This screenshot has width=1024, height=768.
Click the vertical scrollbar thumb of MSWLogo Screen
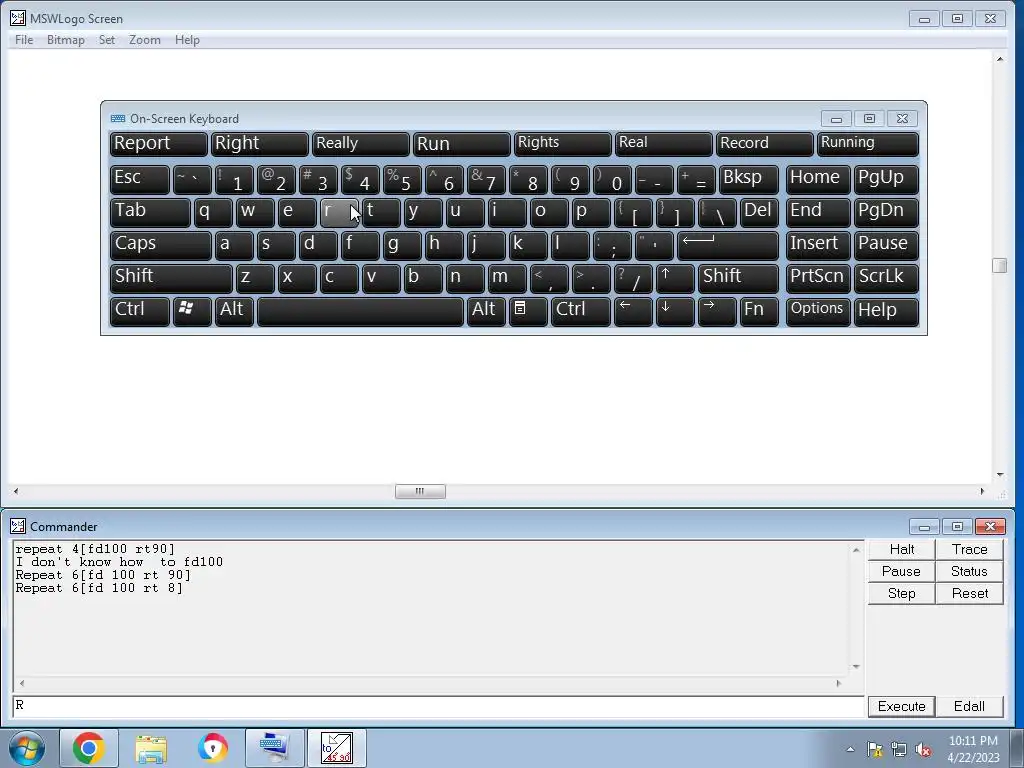click(x=999, y=265)
